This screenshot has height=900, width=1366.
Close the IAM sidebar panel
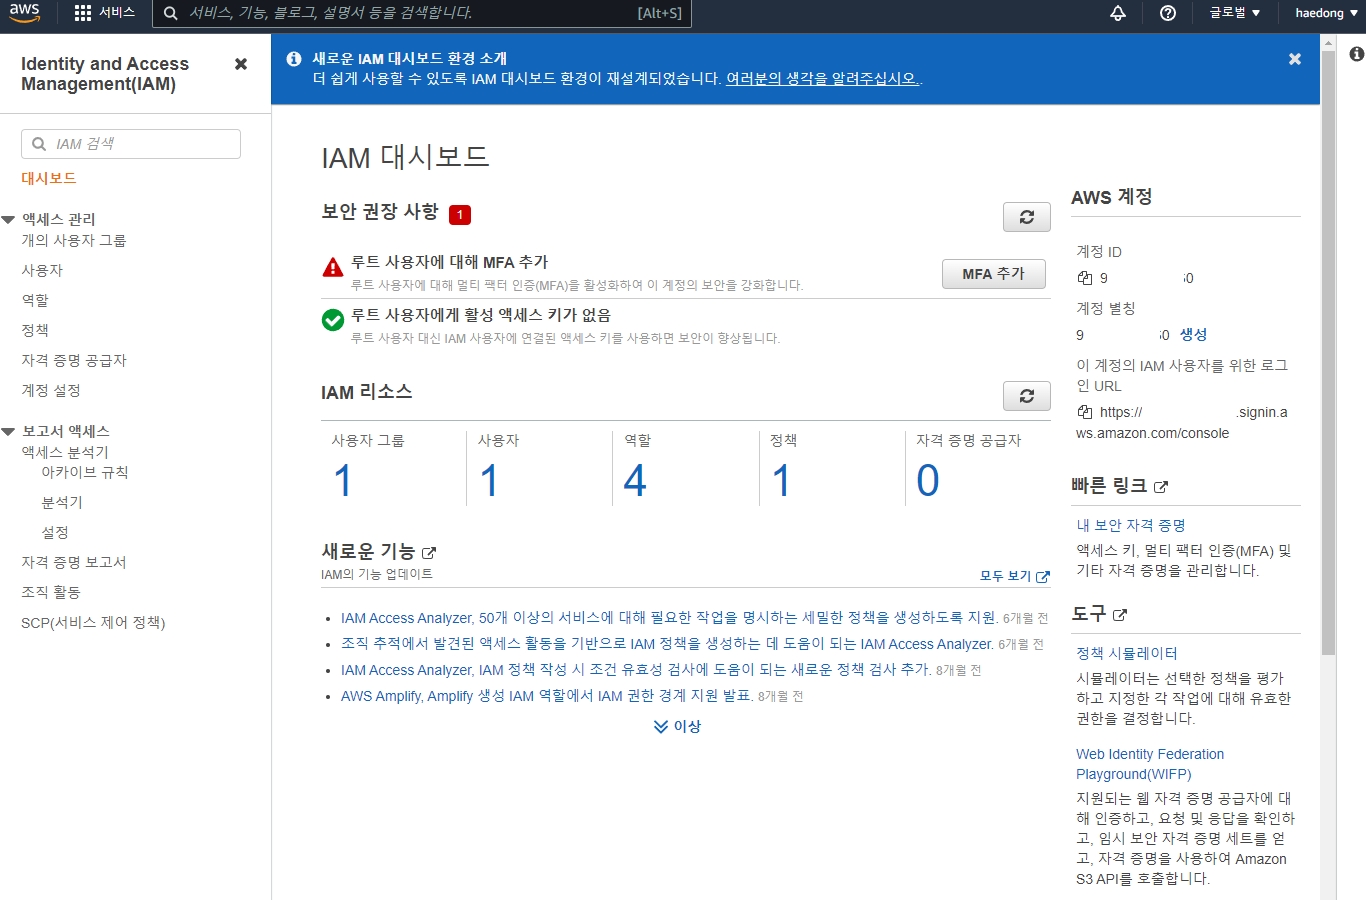tap(241, 64)
